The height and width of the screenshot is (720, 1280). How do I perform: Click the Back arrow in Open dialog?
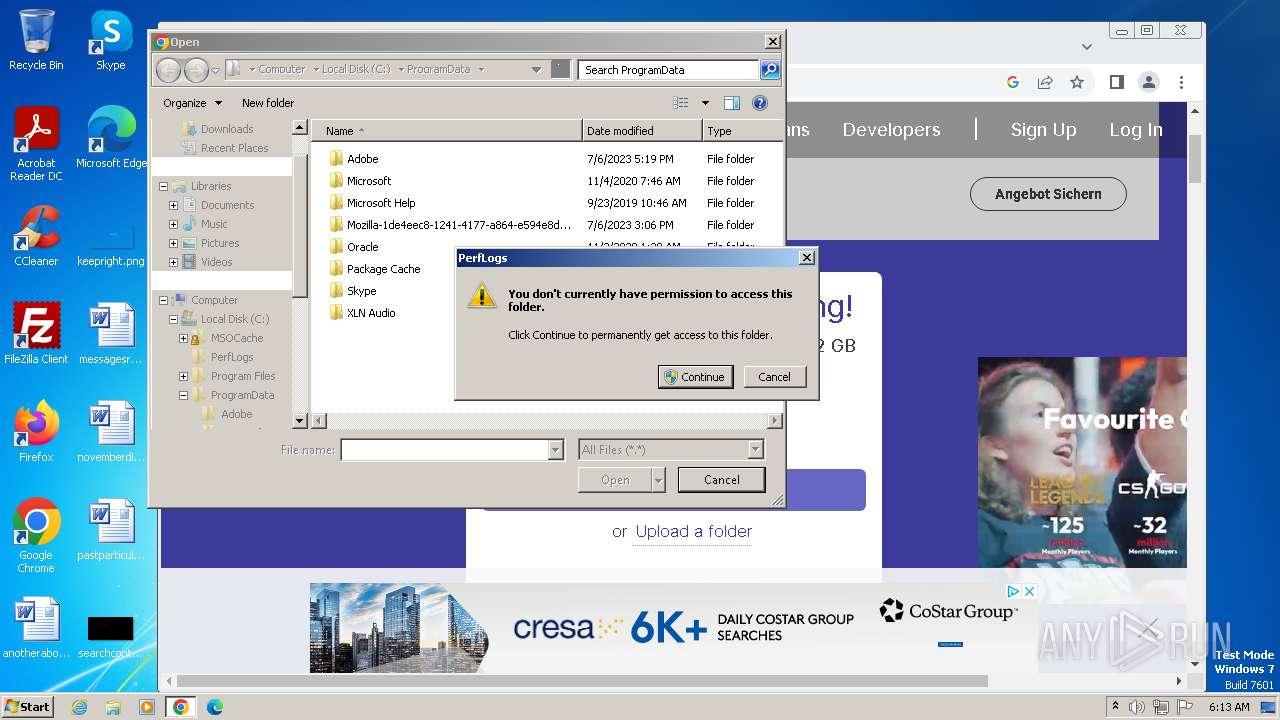168,69
